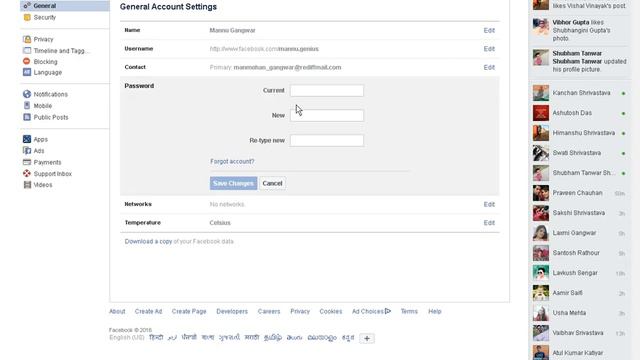Open Notifications settings
Screen dimensions: 640x360
pos(51,94)
